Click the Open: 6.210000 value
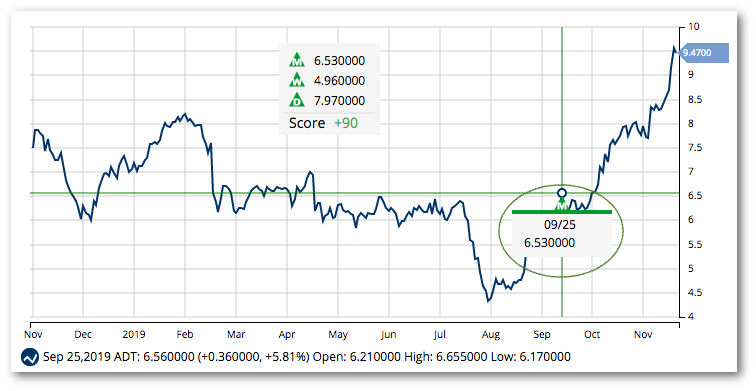756x391 pixels. 357,357
